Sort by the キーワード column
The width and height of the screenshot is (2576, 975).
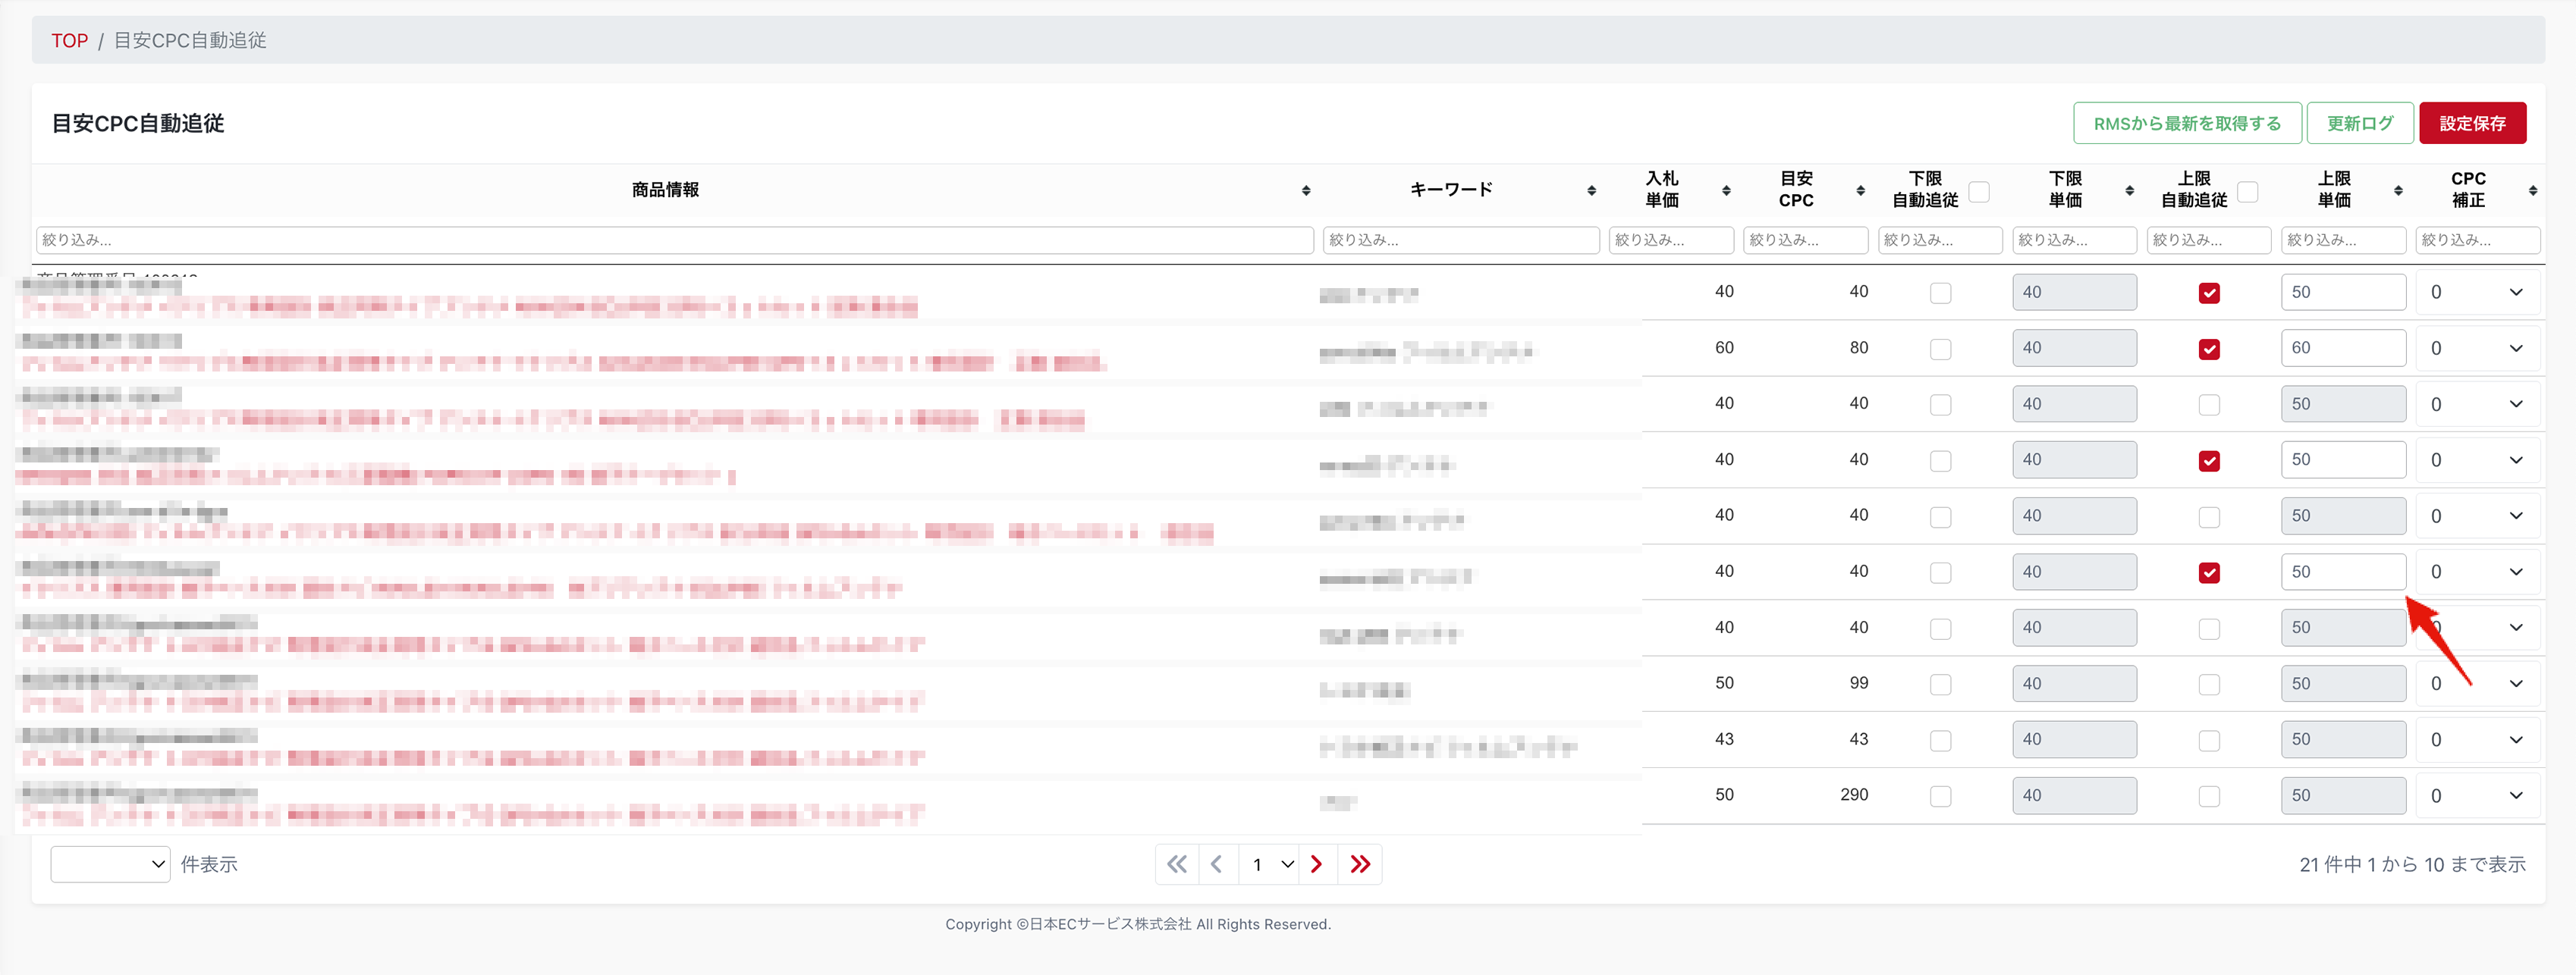click(x=1591, y=190)
